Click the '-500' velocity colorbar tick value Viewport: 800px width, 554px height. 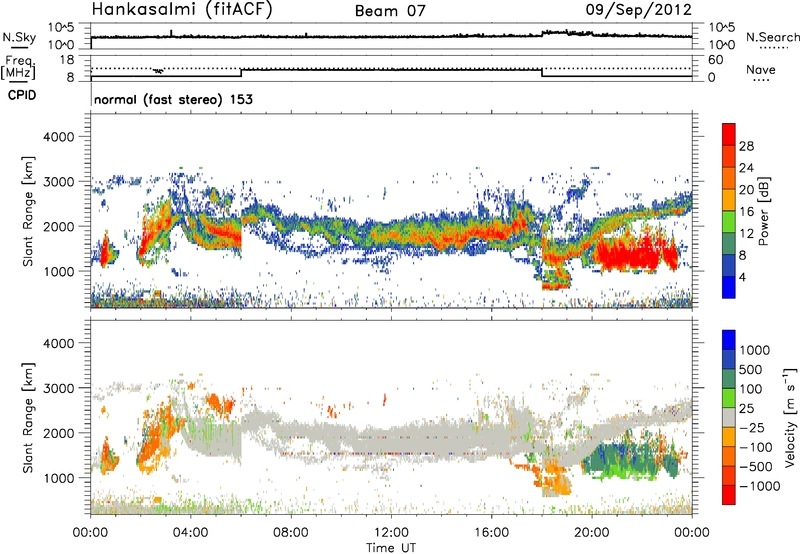pyautogui.click(x=757, y=466)
